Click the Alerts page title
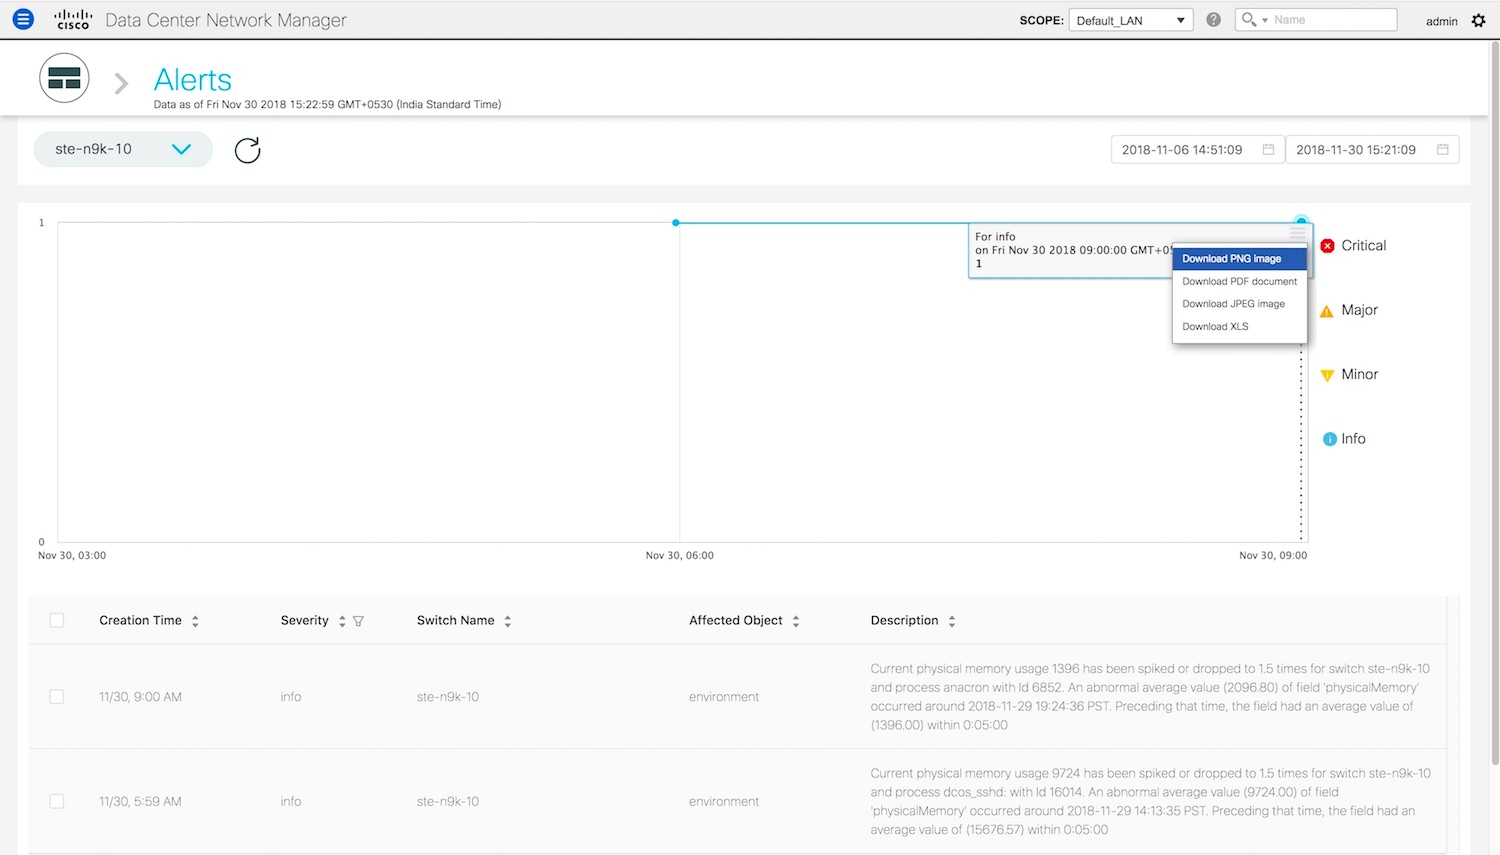The height and width of the screenshot is (855, 1500). tap(193, 79)
